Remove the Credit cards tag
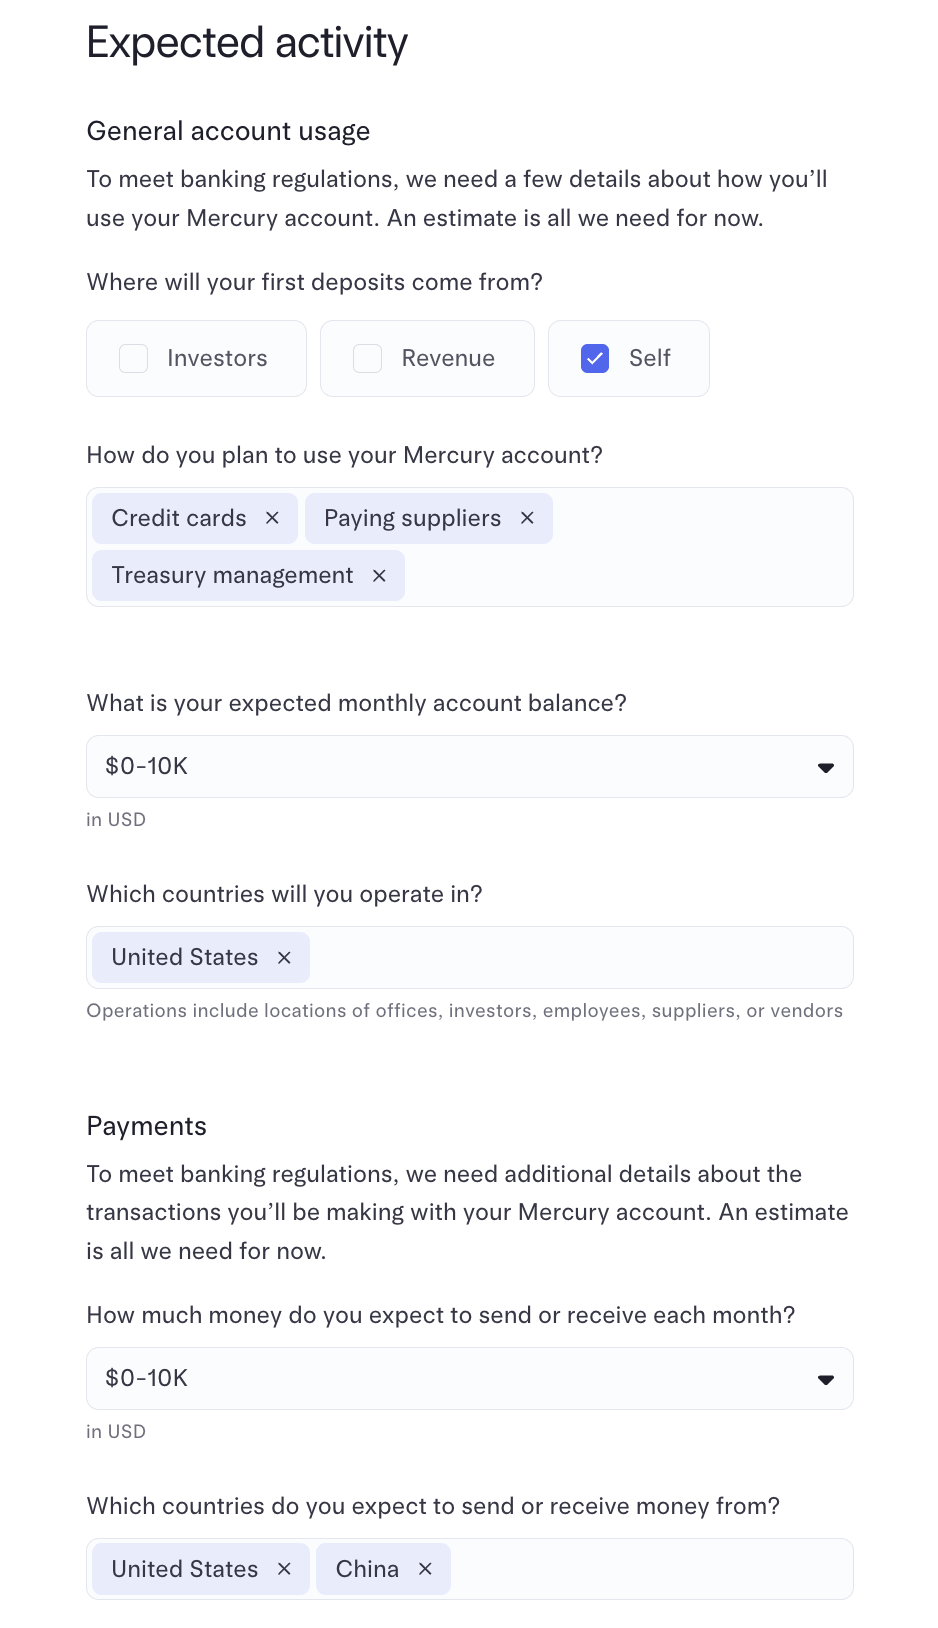This screenshot has width=938, height=1628. 272,518
